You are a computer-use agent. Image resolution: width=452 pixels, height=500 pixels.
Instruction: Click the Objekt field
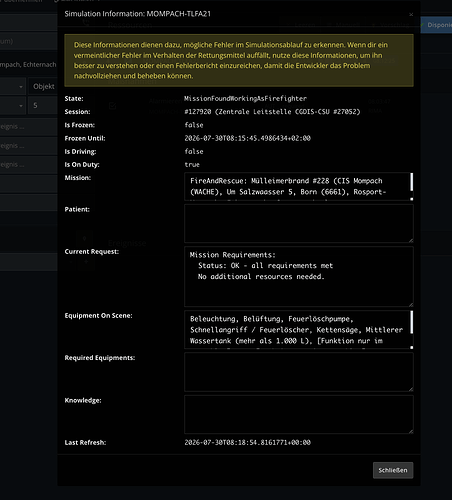pos(43,87)
